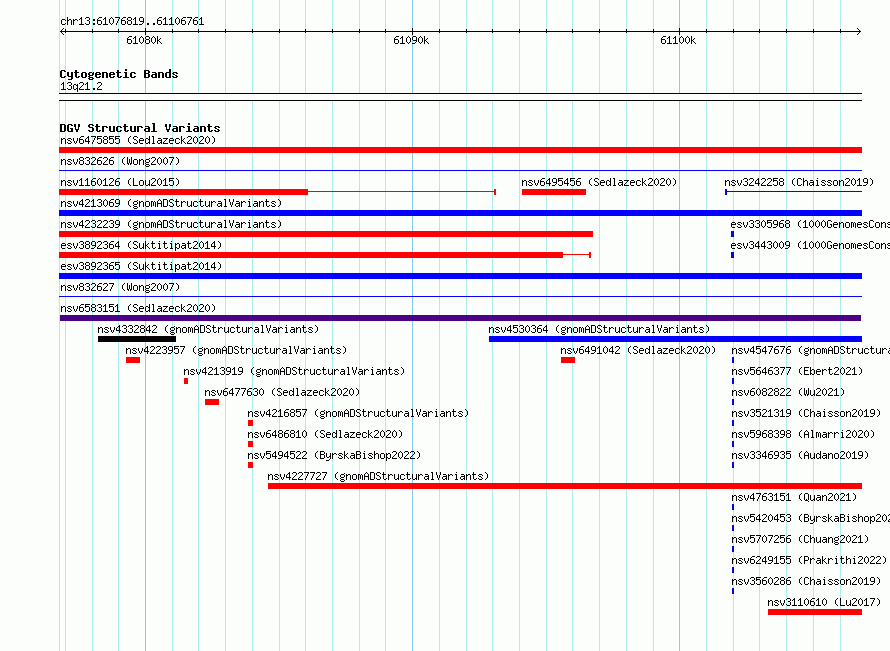Open the nsv6583151 (Sedlazeck2020) label
The image size is (890, 651).
(138, 308)
